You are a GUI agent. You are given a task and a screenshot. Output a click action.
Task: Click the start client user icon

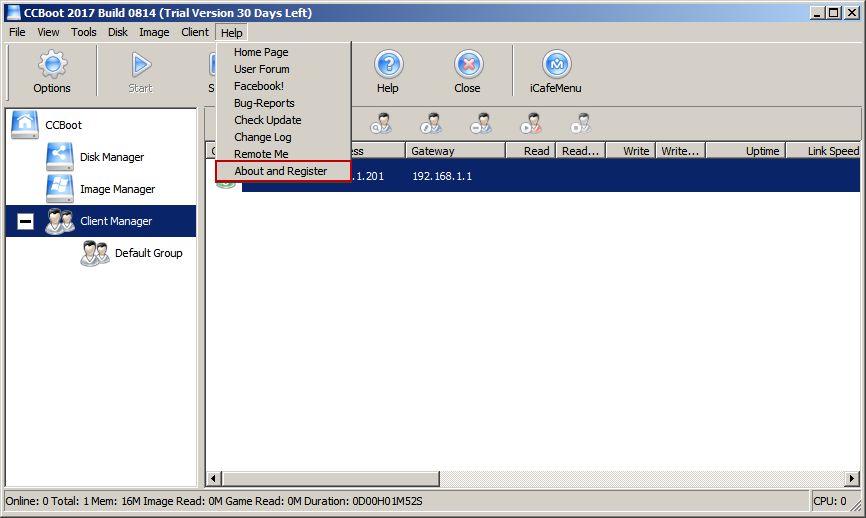pyautogui.click(x=531, y=123)
